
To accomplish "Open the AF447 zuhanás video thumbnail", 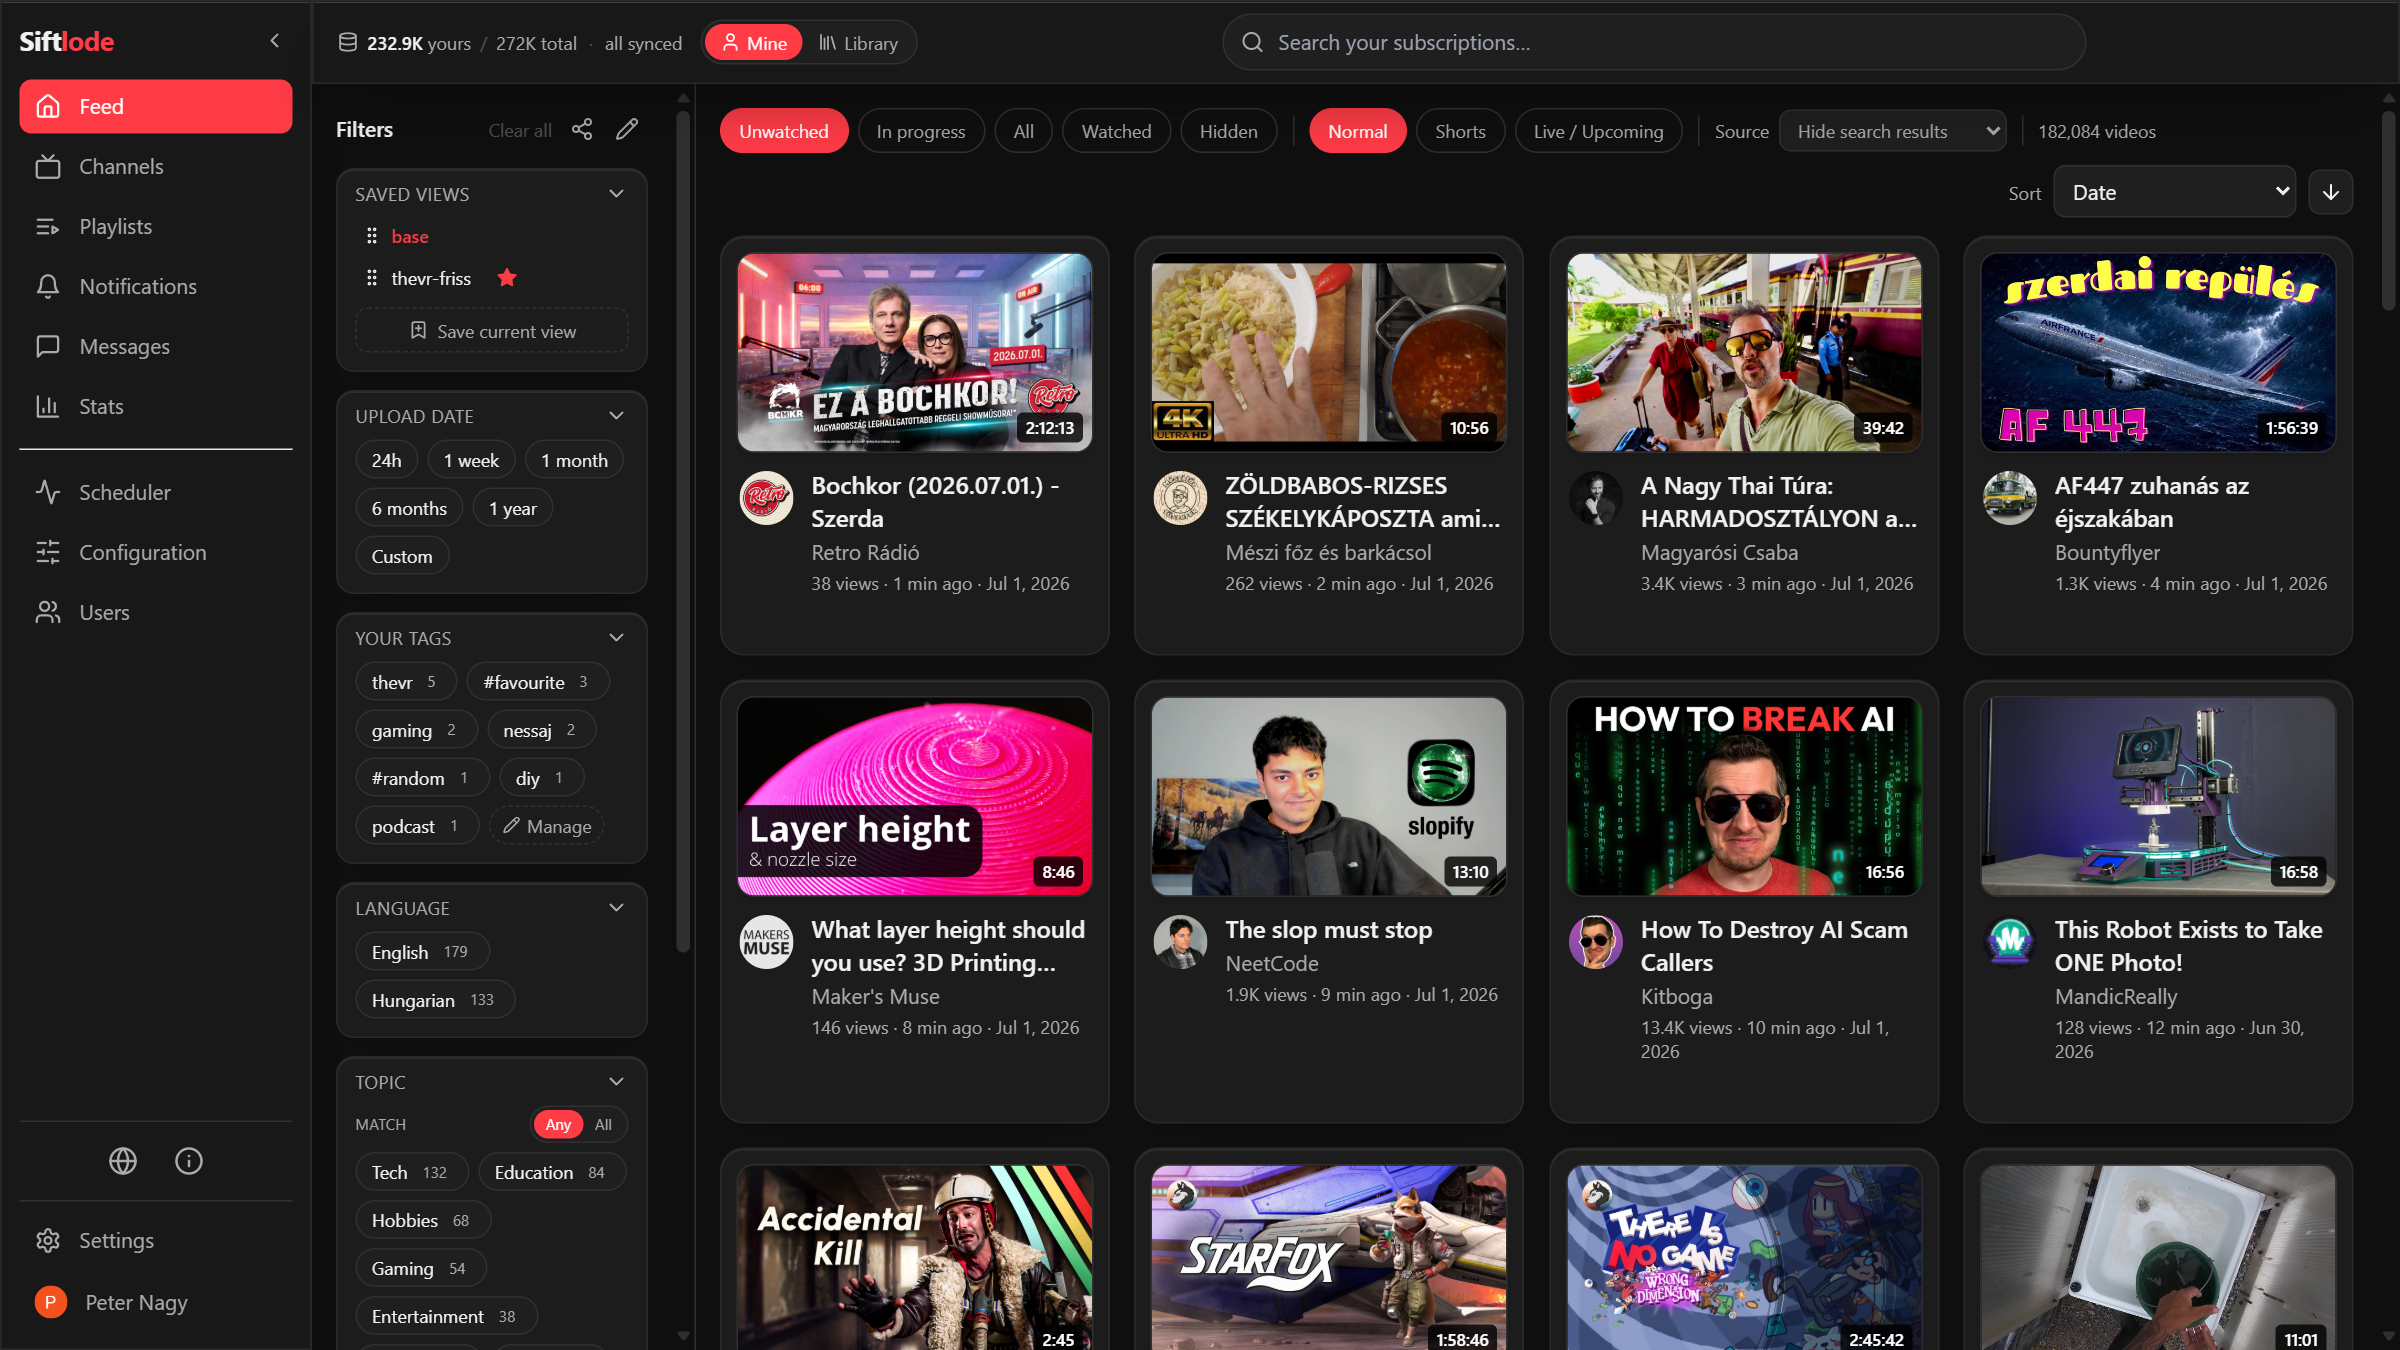I will [x=2158, y=352].
